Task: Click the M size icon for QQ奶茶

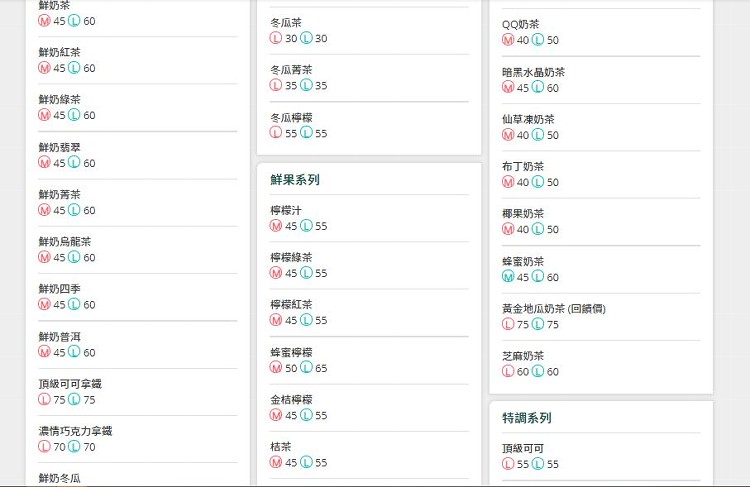Action: pyautogui.click(x=508, y=40)
